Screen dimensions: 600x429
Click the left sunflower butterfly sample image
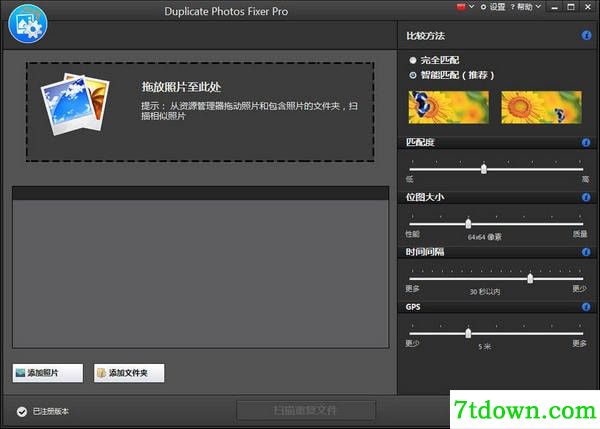click(448, 107)
